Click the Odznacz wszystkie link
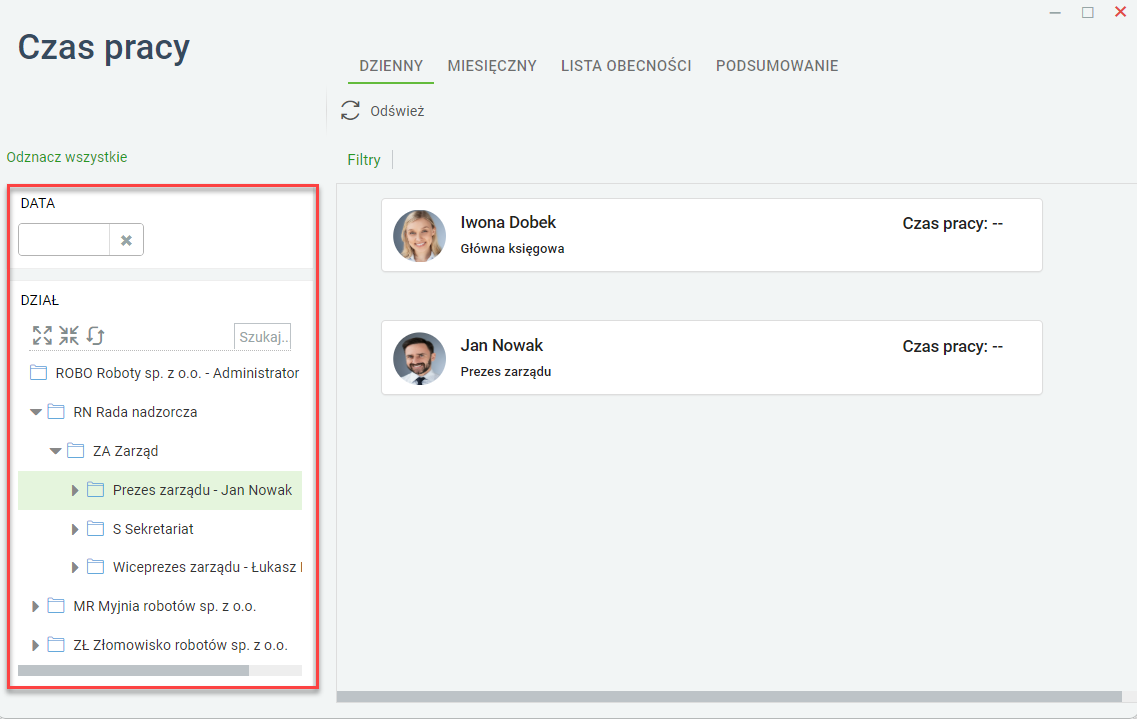The height and width of the screenshot is (719, 1137). (67, 157)
